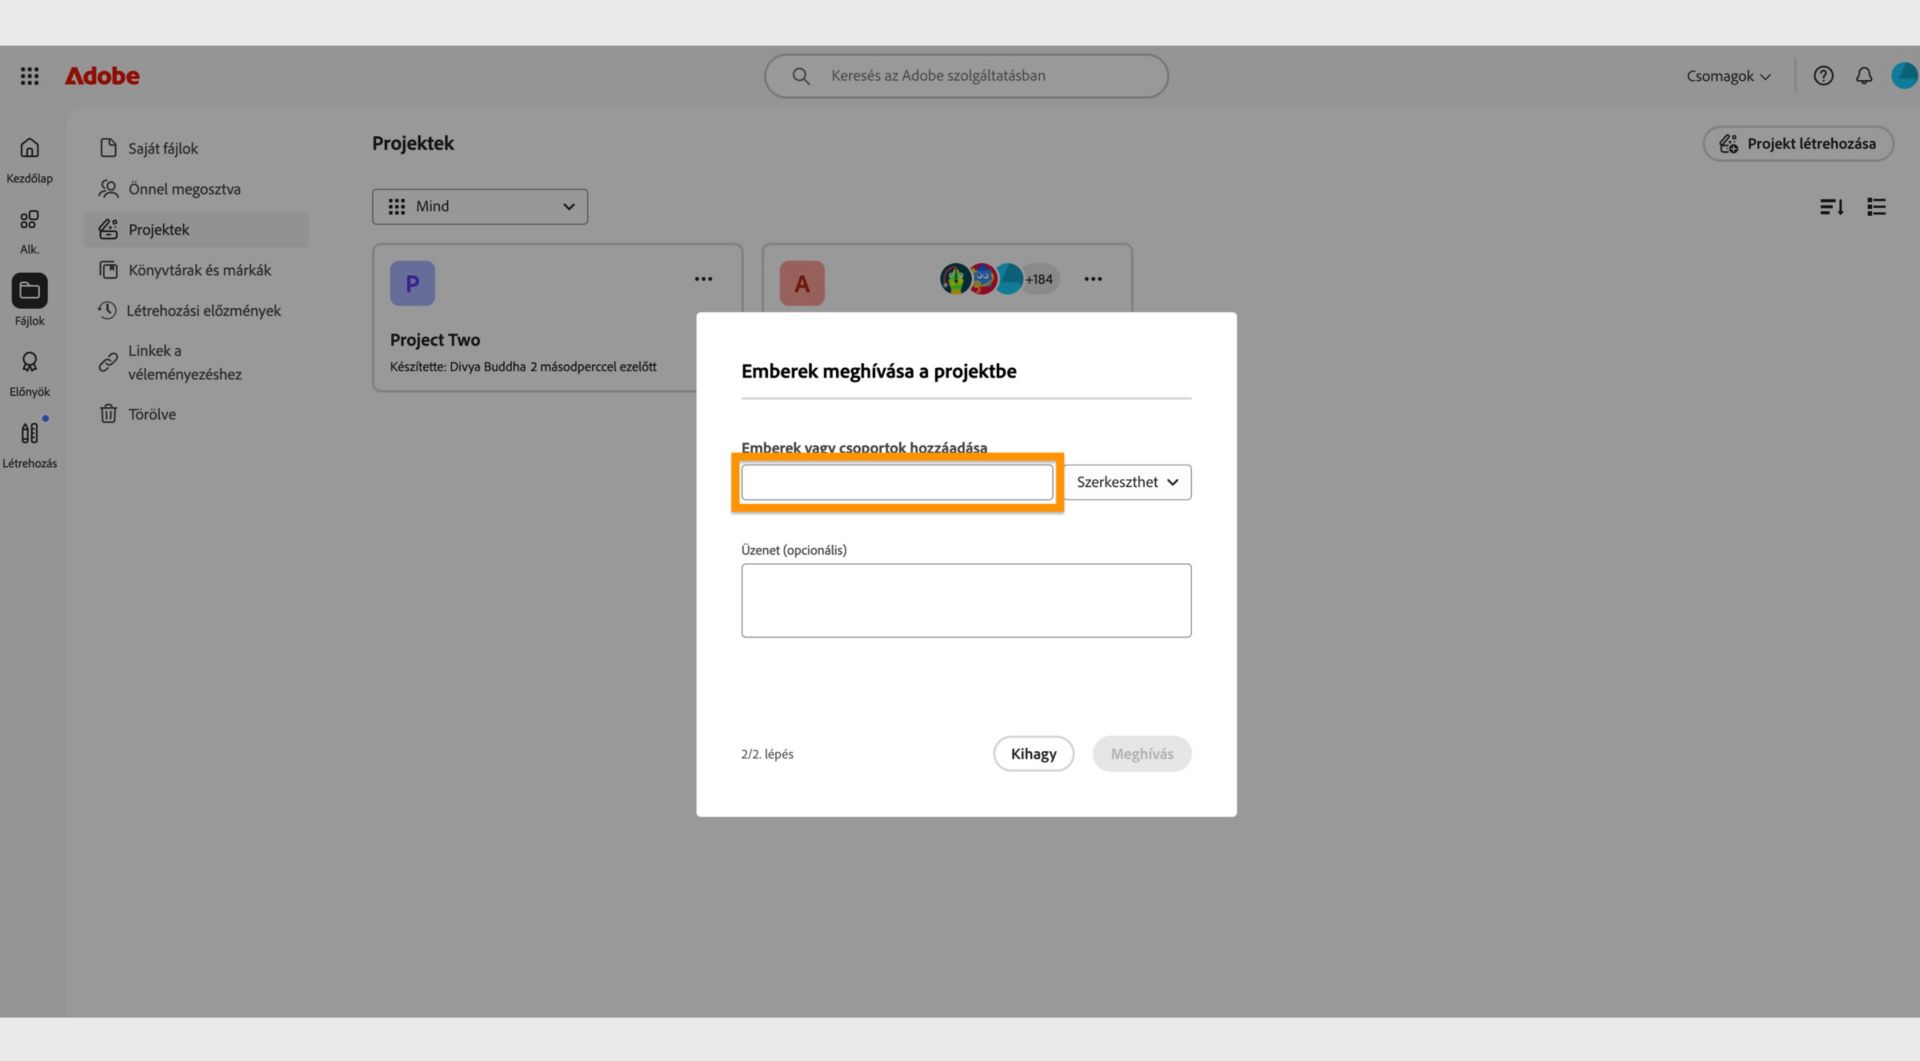Open Linkek a véleményezéshez in sidebar
This screenshot has width=1920, height=1061.
pos(196,362)
